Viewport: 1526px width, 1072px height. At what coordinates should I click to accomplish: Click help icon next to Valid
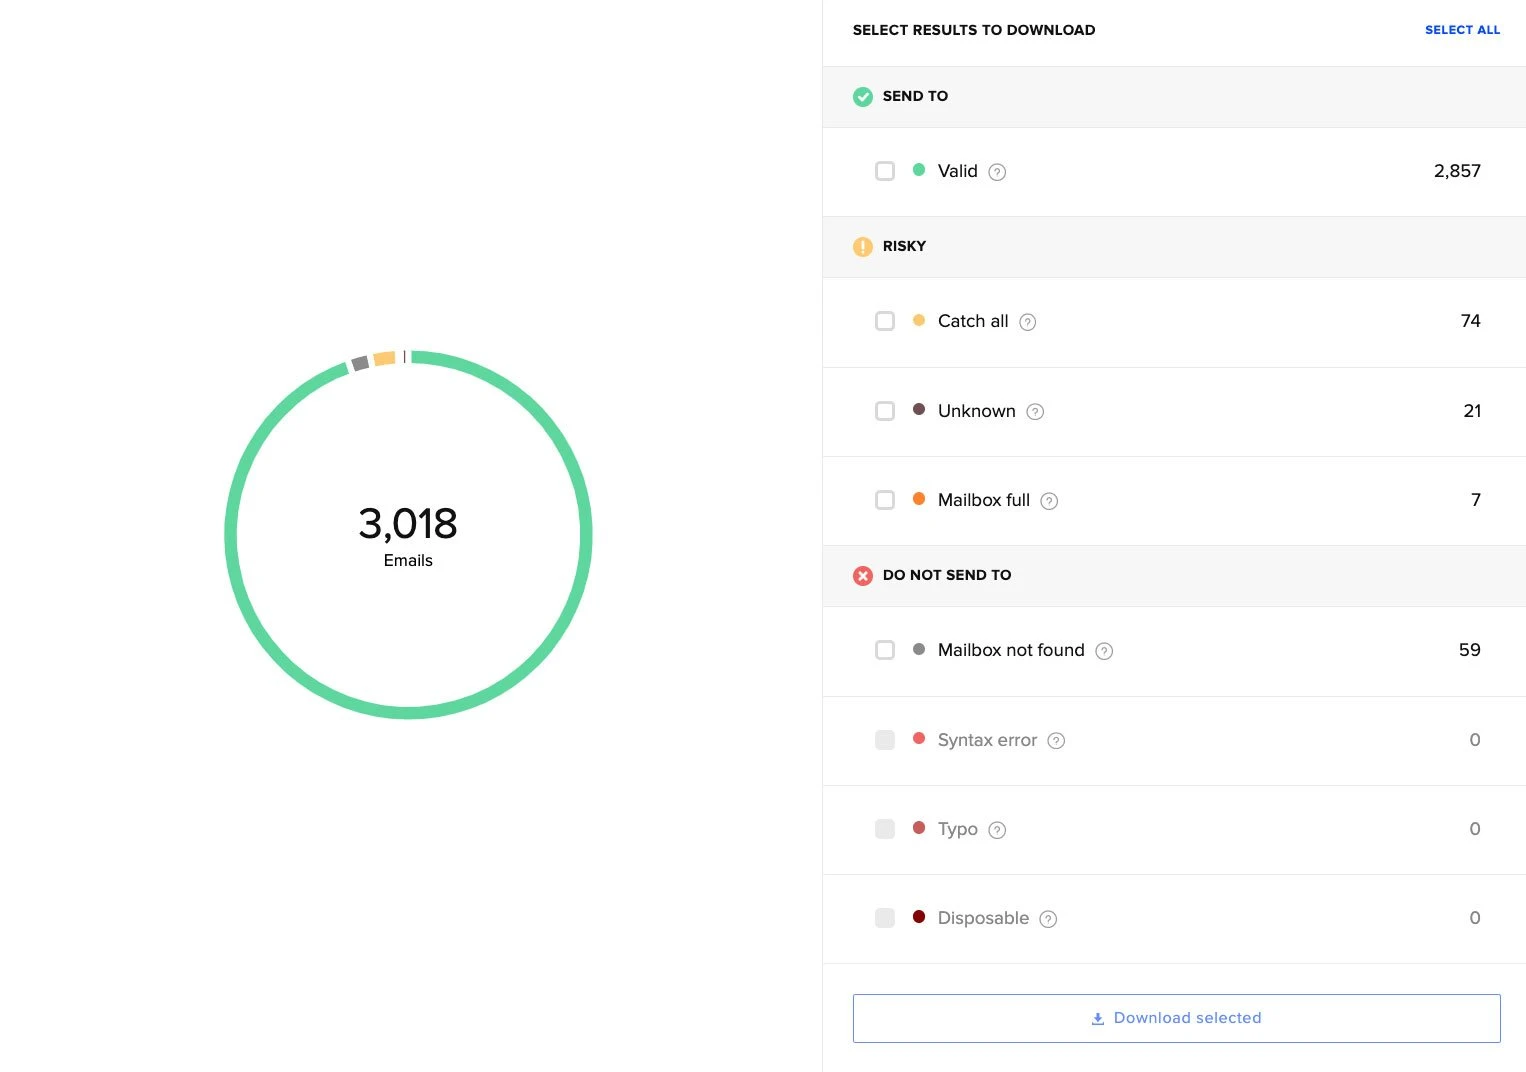(x=997, y=172)
